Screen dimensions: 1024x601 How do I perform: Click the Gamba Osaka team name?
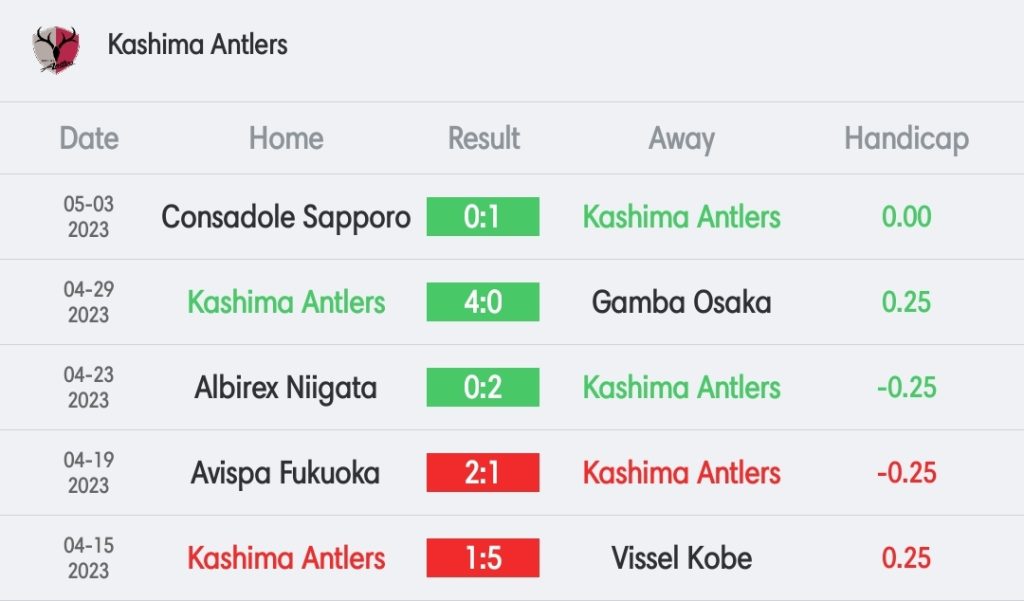[681, 302]
